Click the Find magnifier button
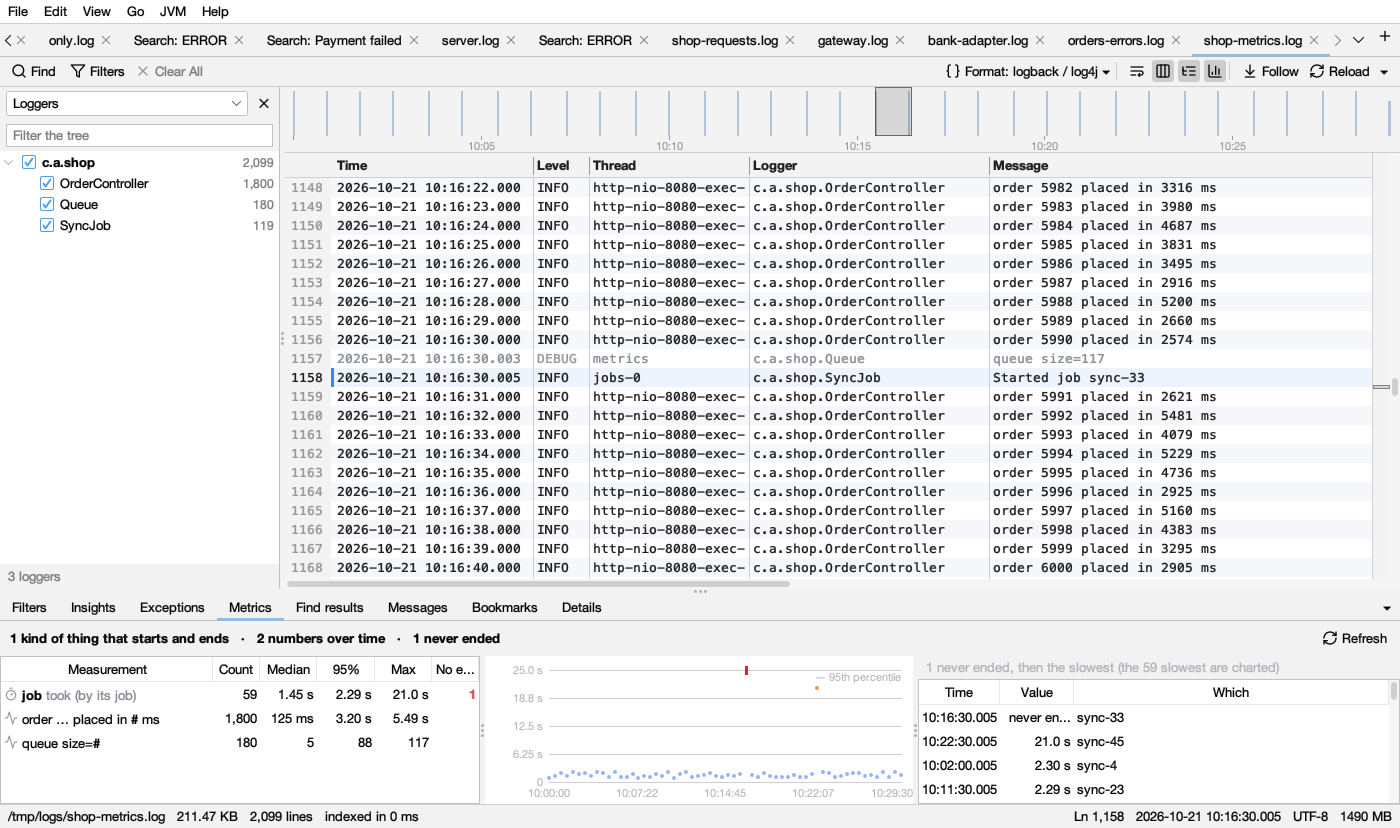The height and width of the screenshot is (828, 1400). click(33, 71)
